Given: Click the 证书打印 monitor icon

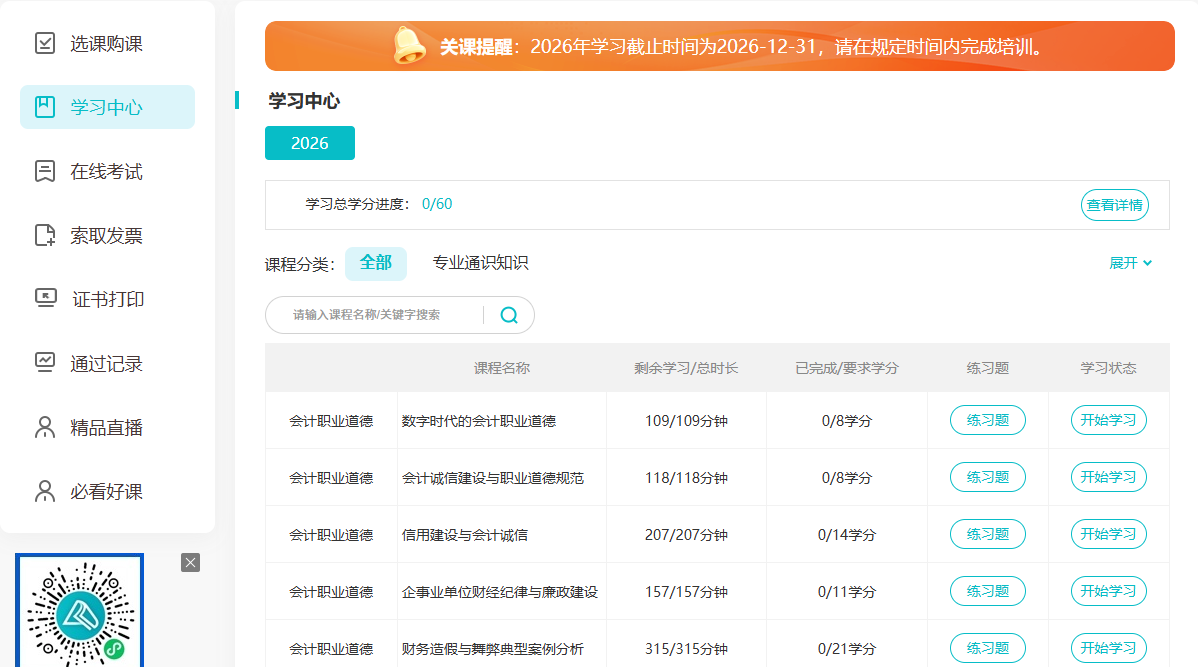Looking at the screenshot, I should pos(46,298).
